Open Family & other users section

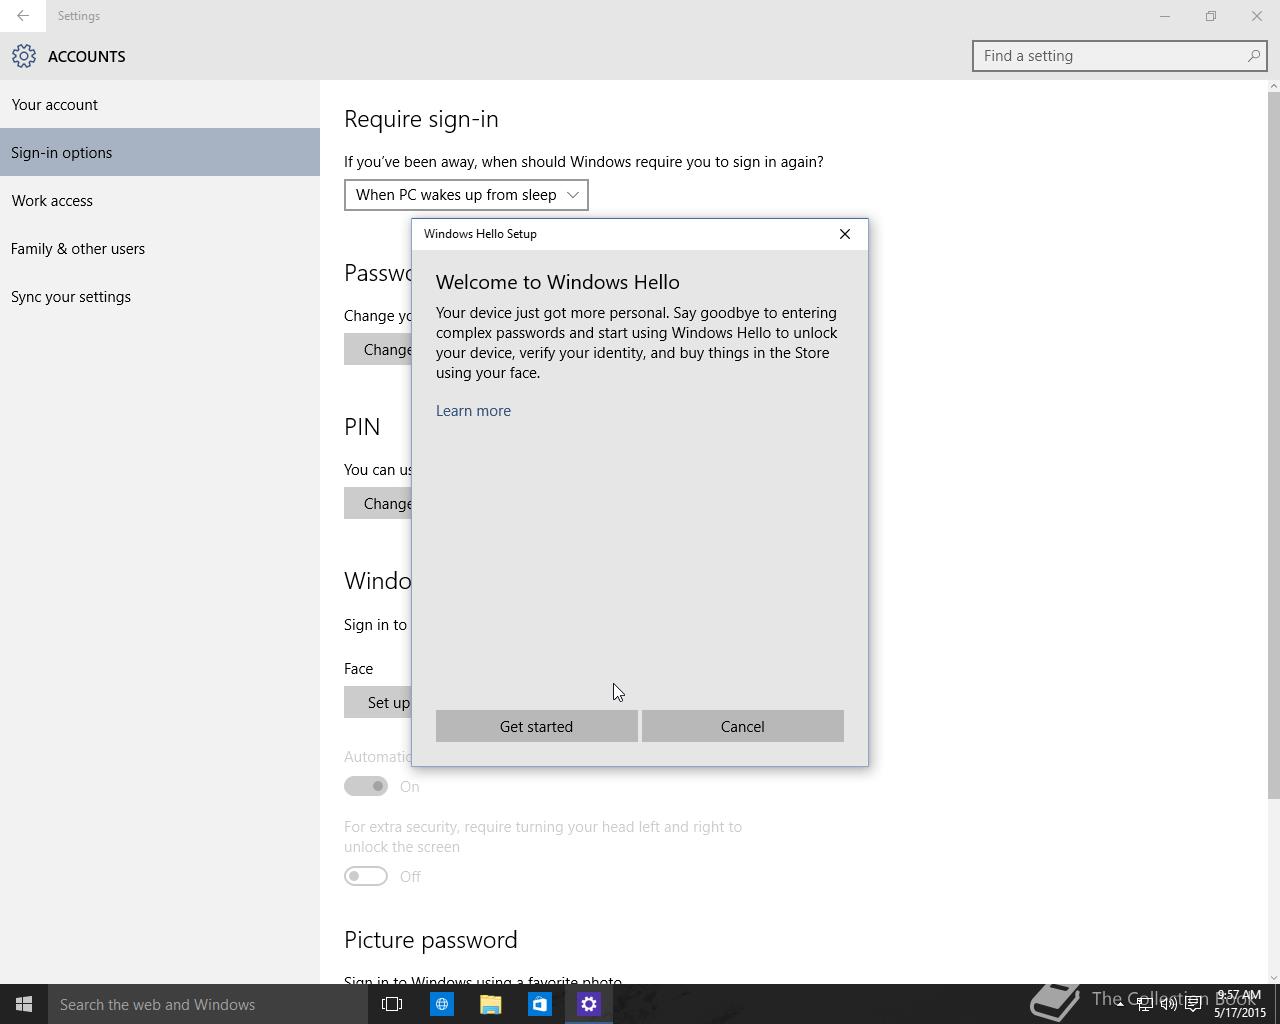(x=160, y=248)
